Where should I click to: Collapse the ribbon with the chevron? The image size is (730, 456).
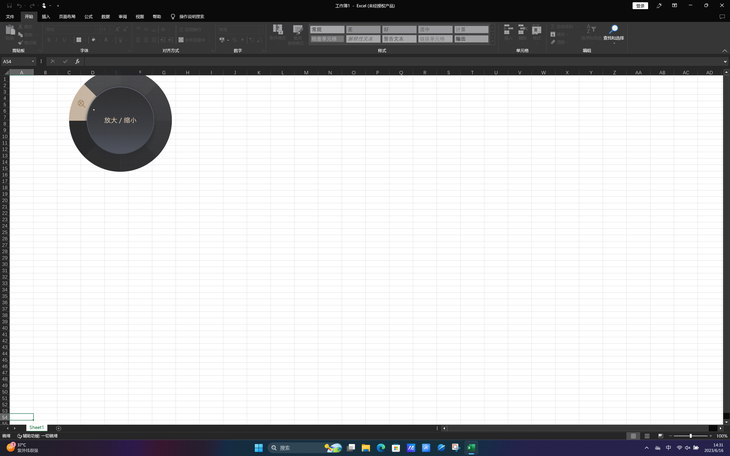tap(724, 50)
